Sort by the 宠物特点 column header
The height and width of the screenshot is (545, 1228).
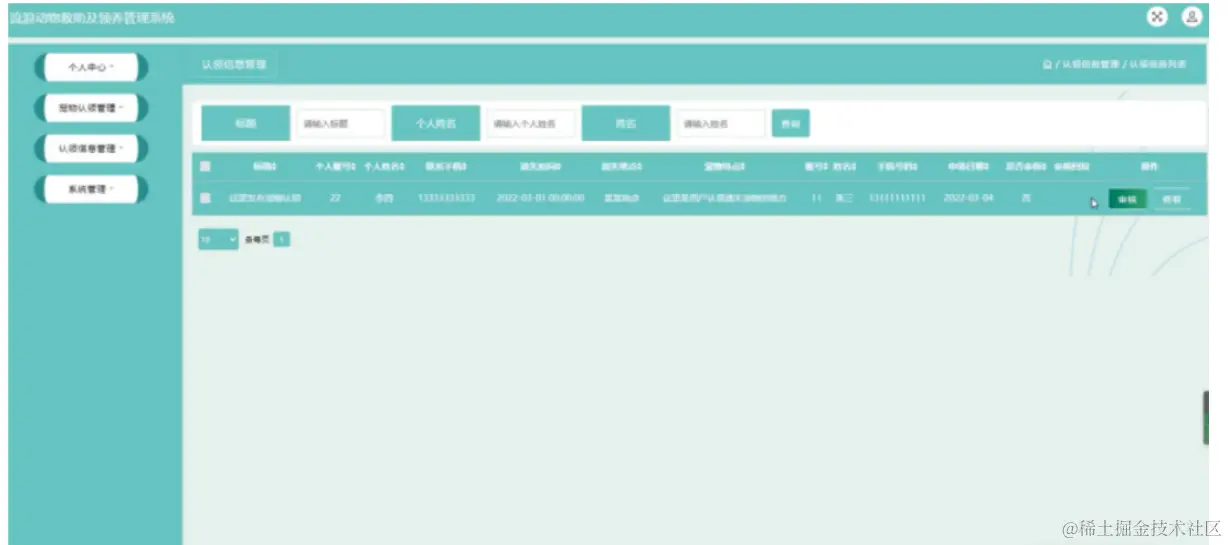[x=726, y=166]
